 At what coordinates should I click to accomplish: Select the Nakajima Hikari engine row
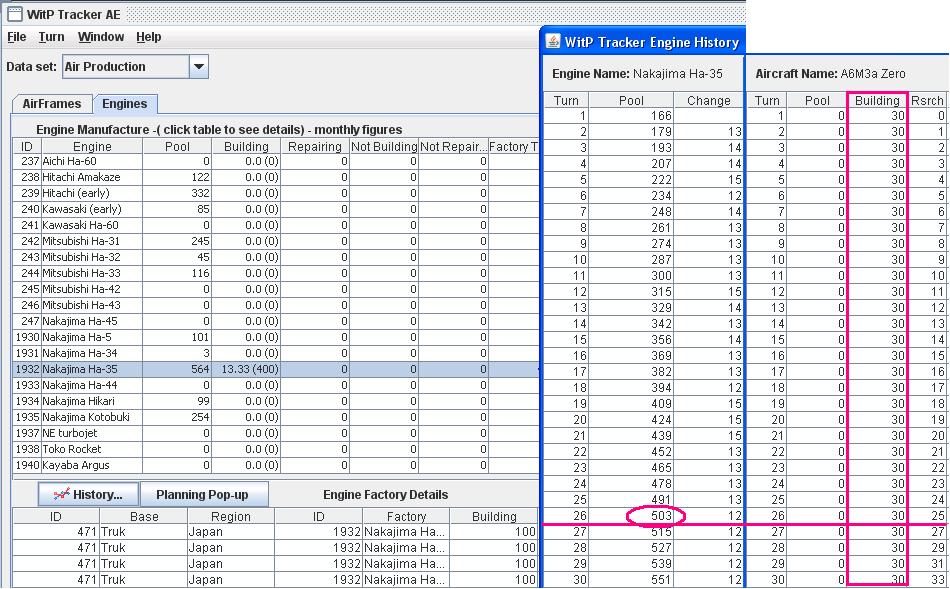tap(276, 401)
